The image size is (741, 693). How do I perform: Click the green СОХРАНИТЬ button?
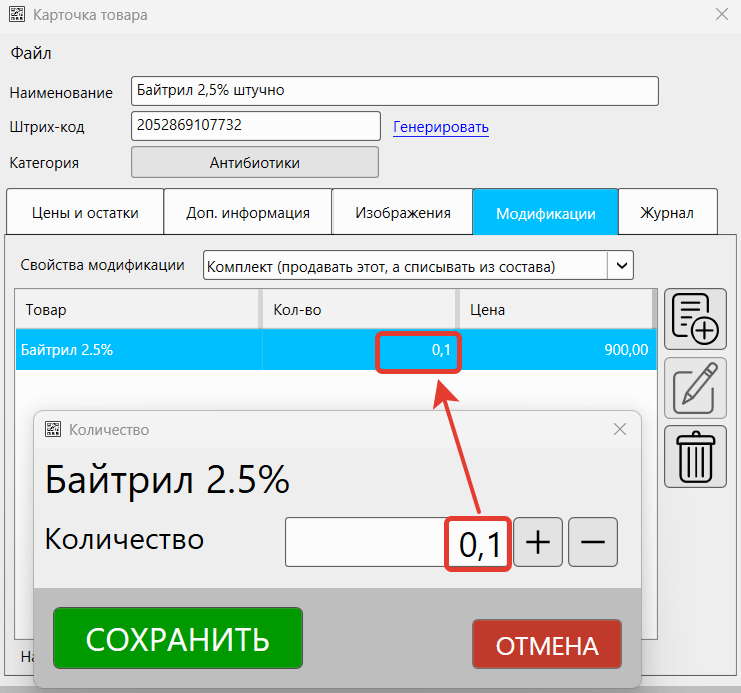click(177, 638)
